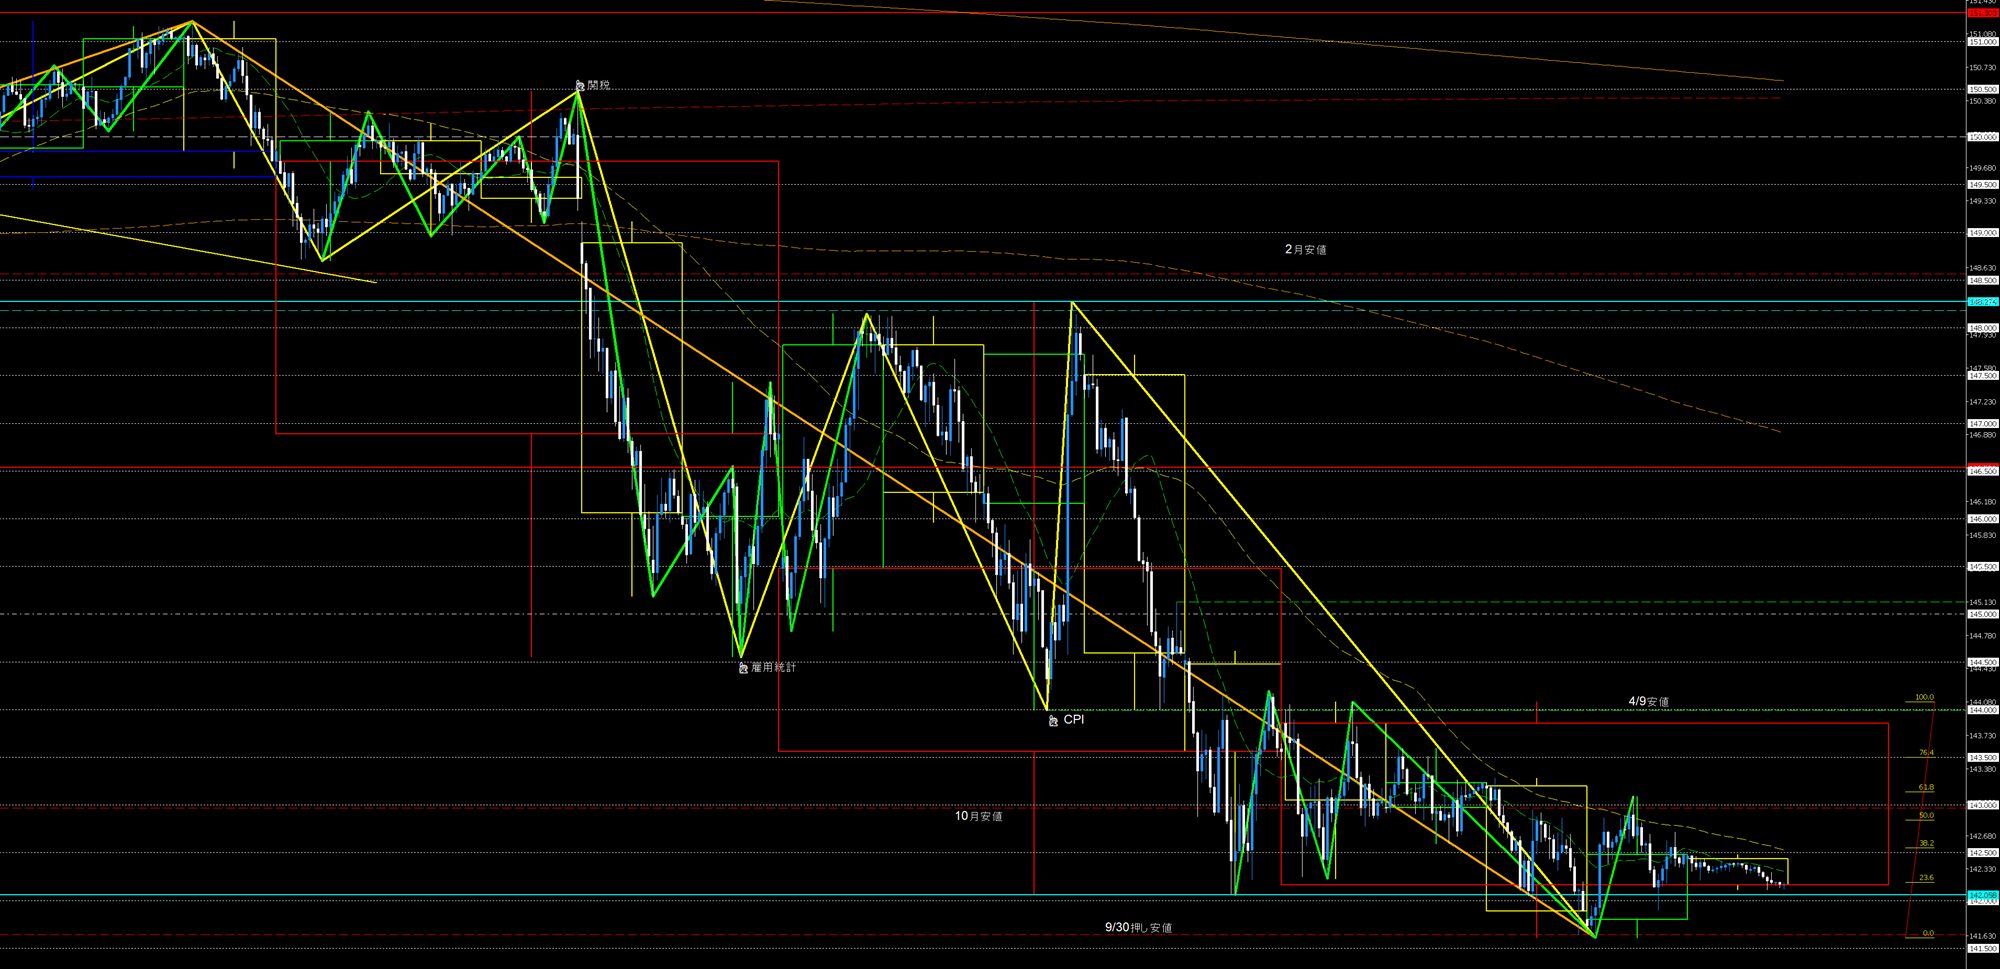Click the Fibonacci 76.4 level label
Screen dimensions: 2000x969
pos(1926,753)
